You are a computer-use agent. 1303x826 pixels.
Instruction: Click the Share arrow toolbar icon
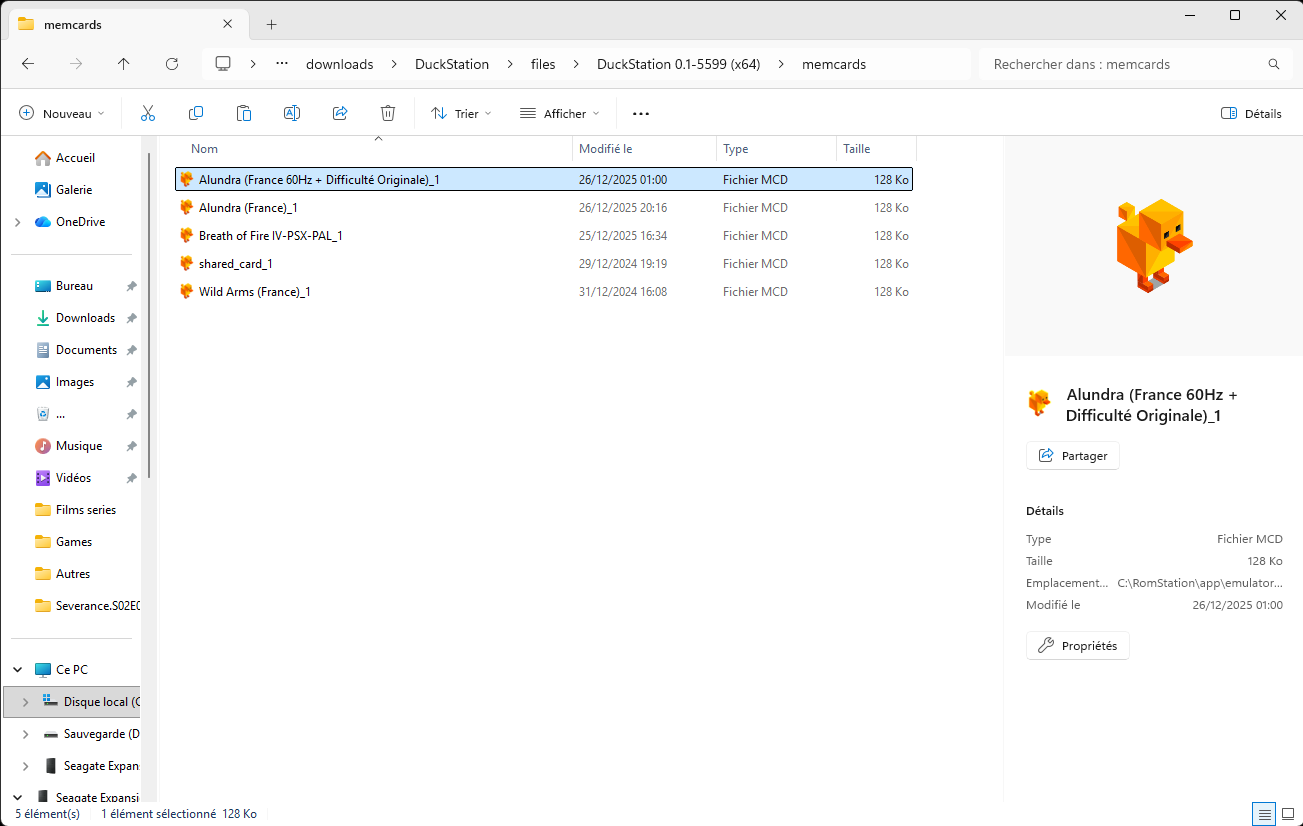coord(340,114)
